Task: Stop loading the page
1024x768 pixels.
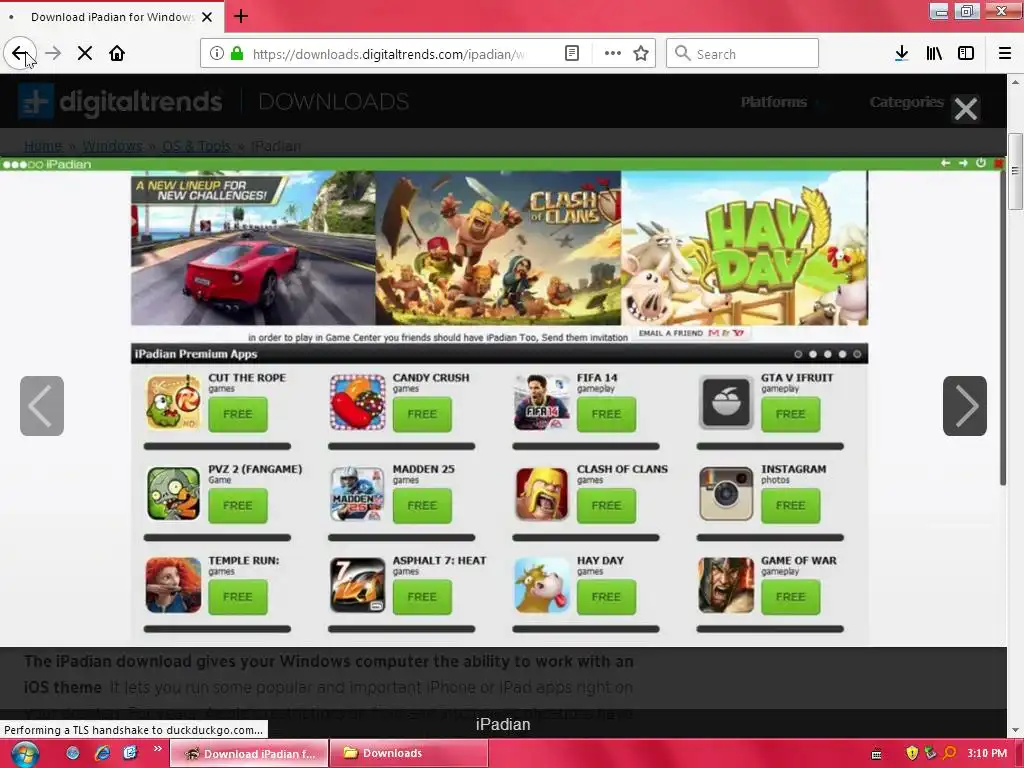Action: coord(85,54)
